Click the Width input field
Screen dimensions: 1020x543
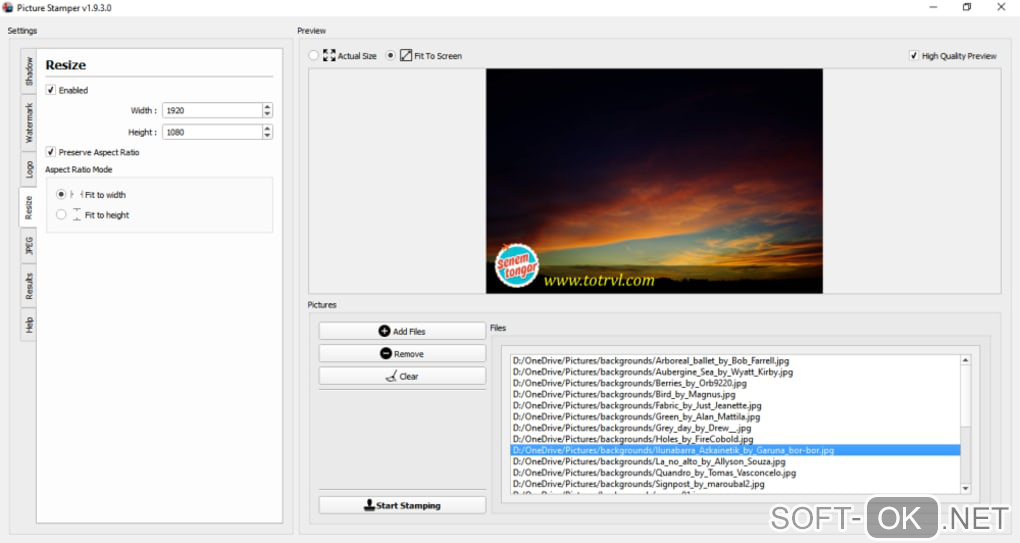pyautogui.click(x=212, y=110)
